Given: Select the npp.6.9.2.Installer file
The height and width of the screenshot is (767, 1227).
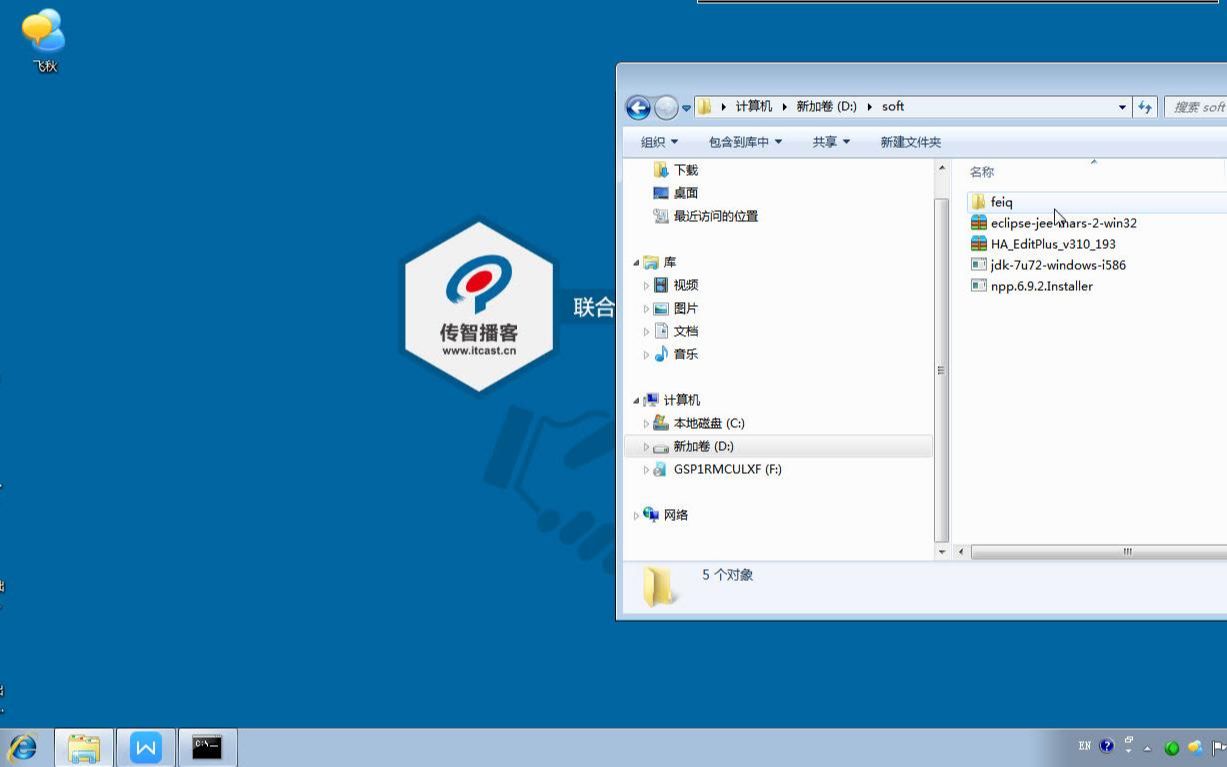Looking at the screenshot, I should coord(1043,285).
